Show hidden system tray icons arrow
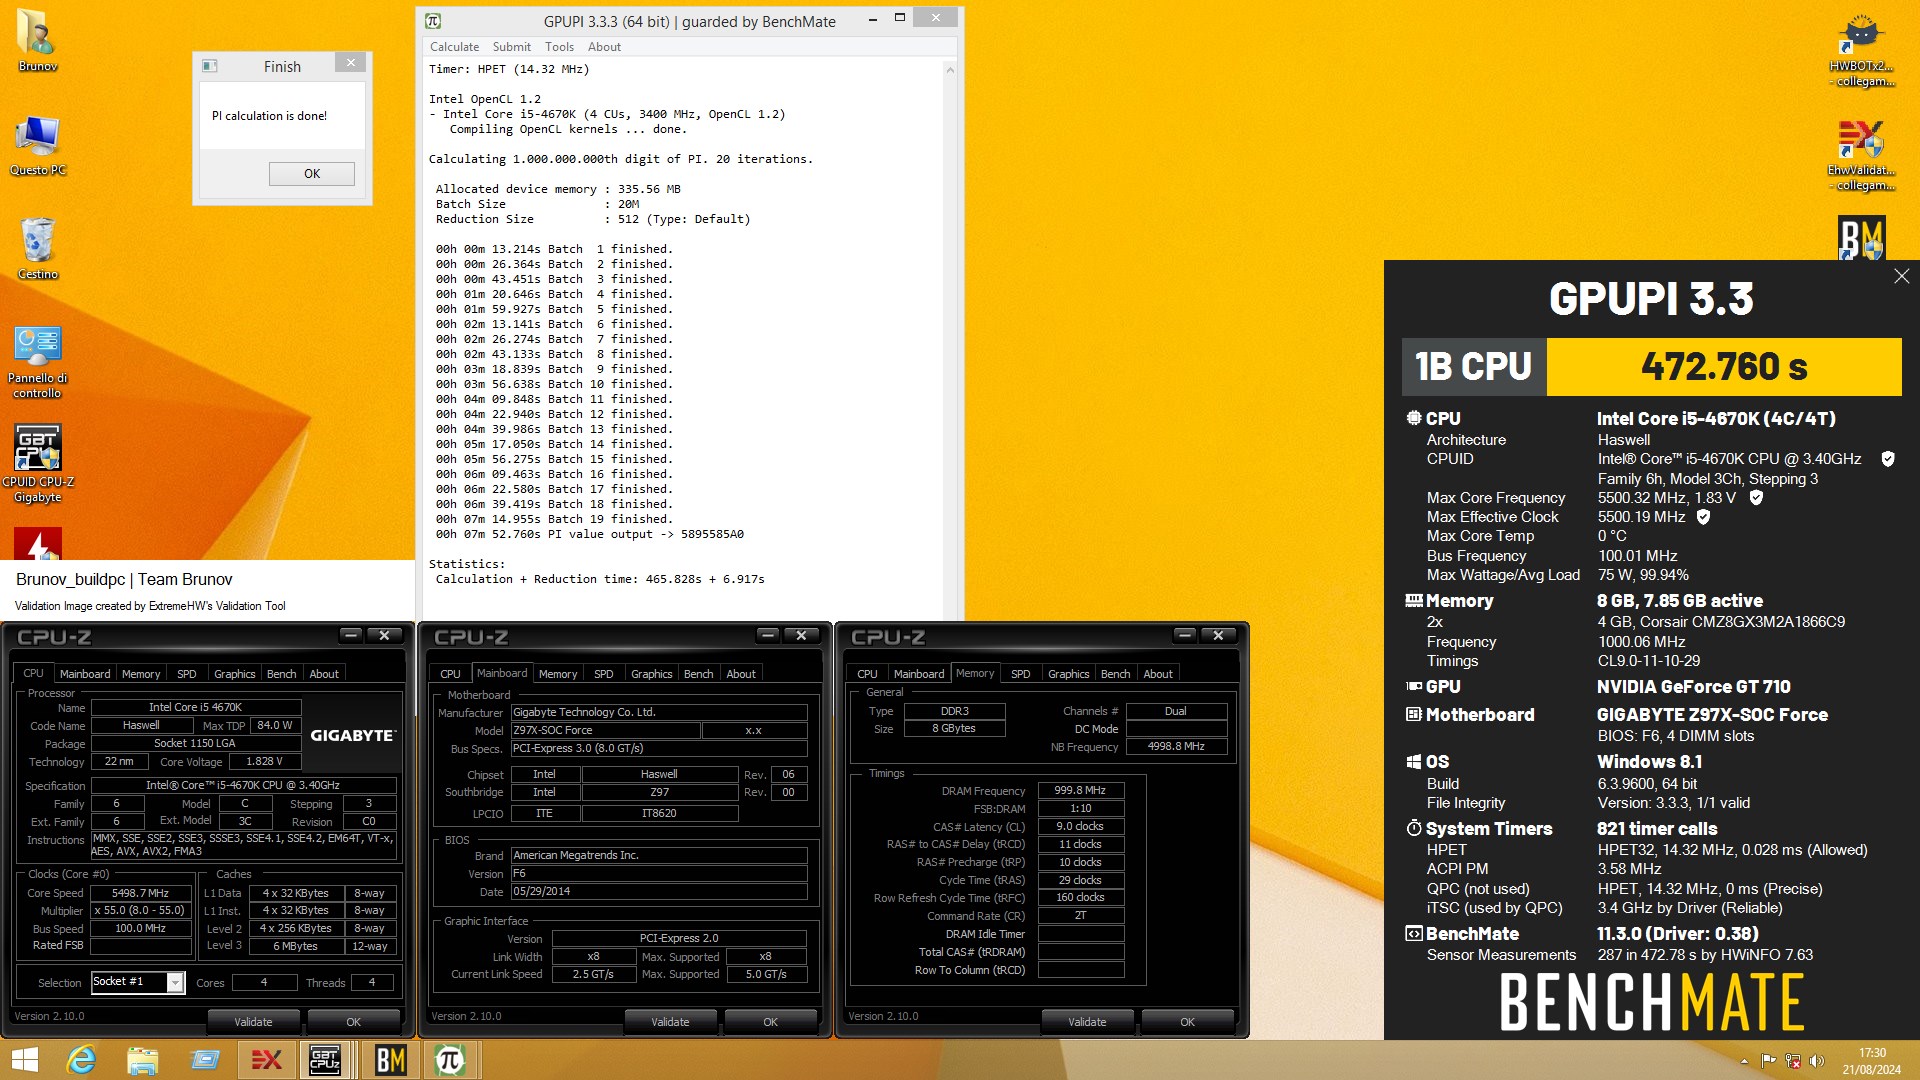Image resolution: width=1920 pixels, height=1080 pixels. [x=1744, y=1062]
